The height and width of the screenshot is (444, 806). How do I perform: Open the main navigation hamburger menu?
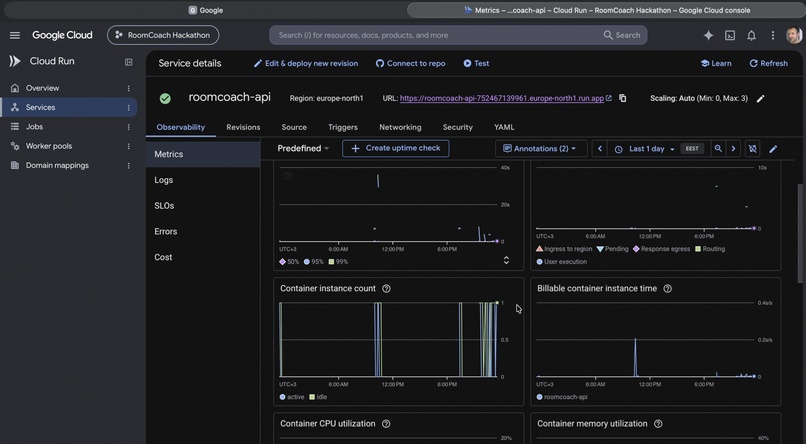15,35
